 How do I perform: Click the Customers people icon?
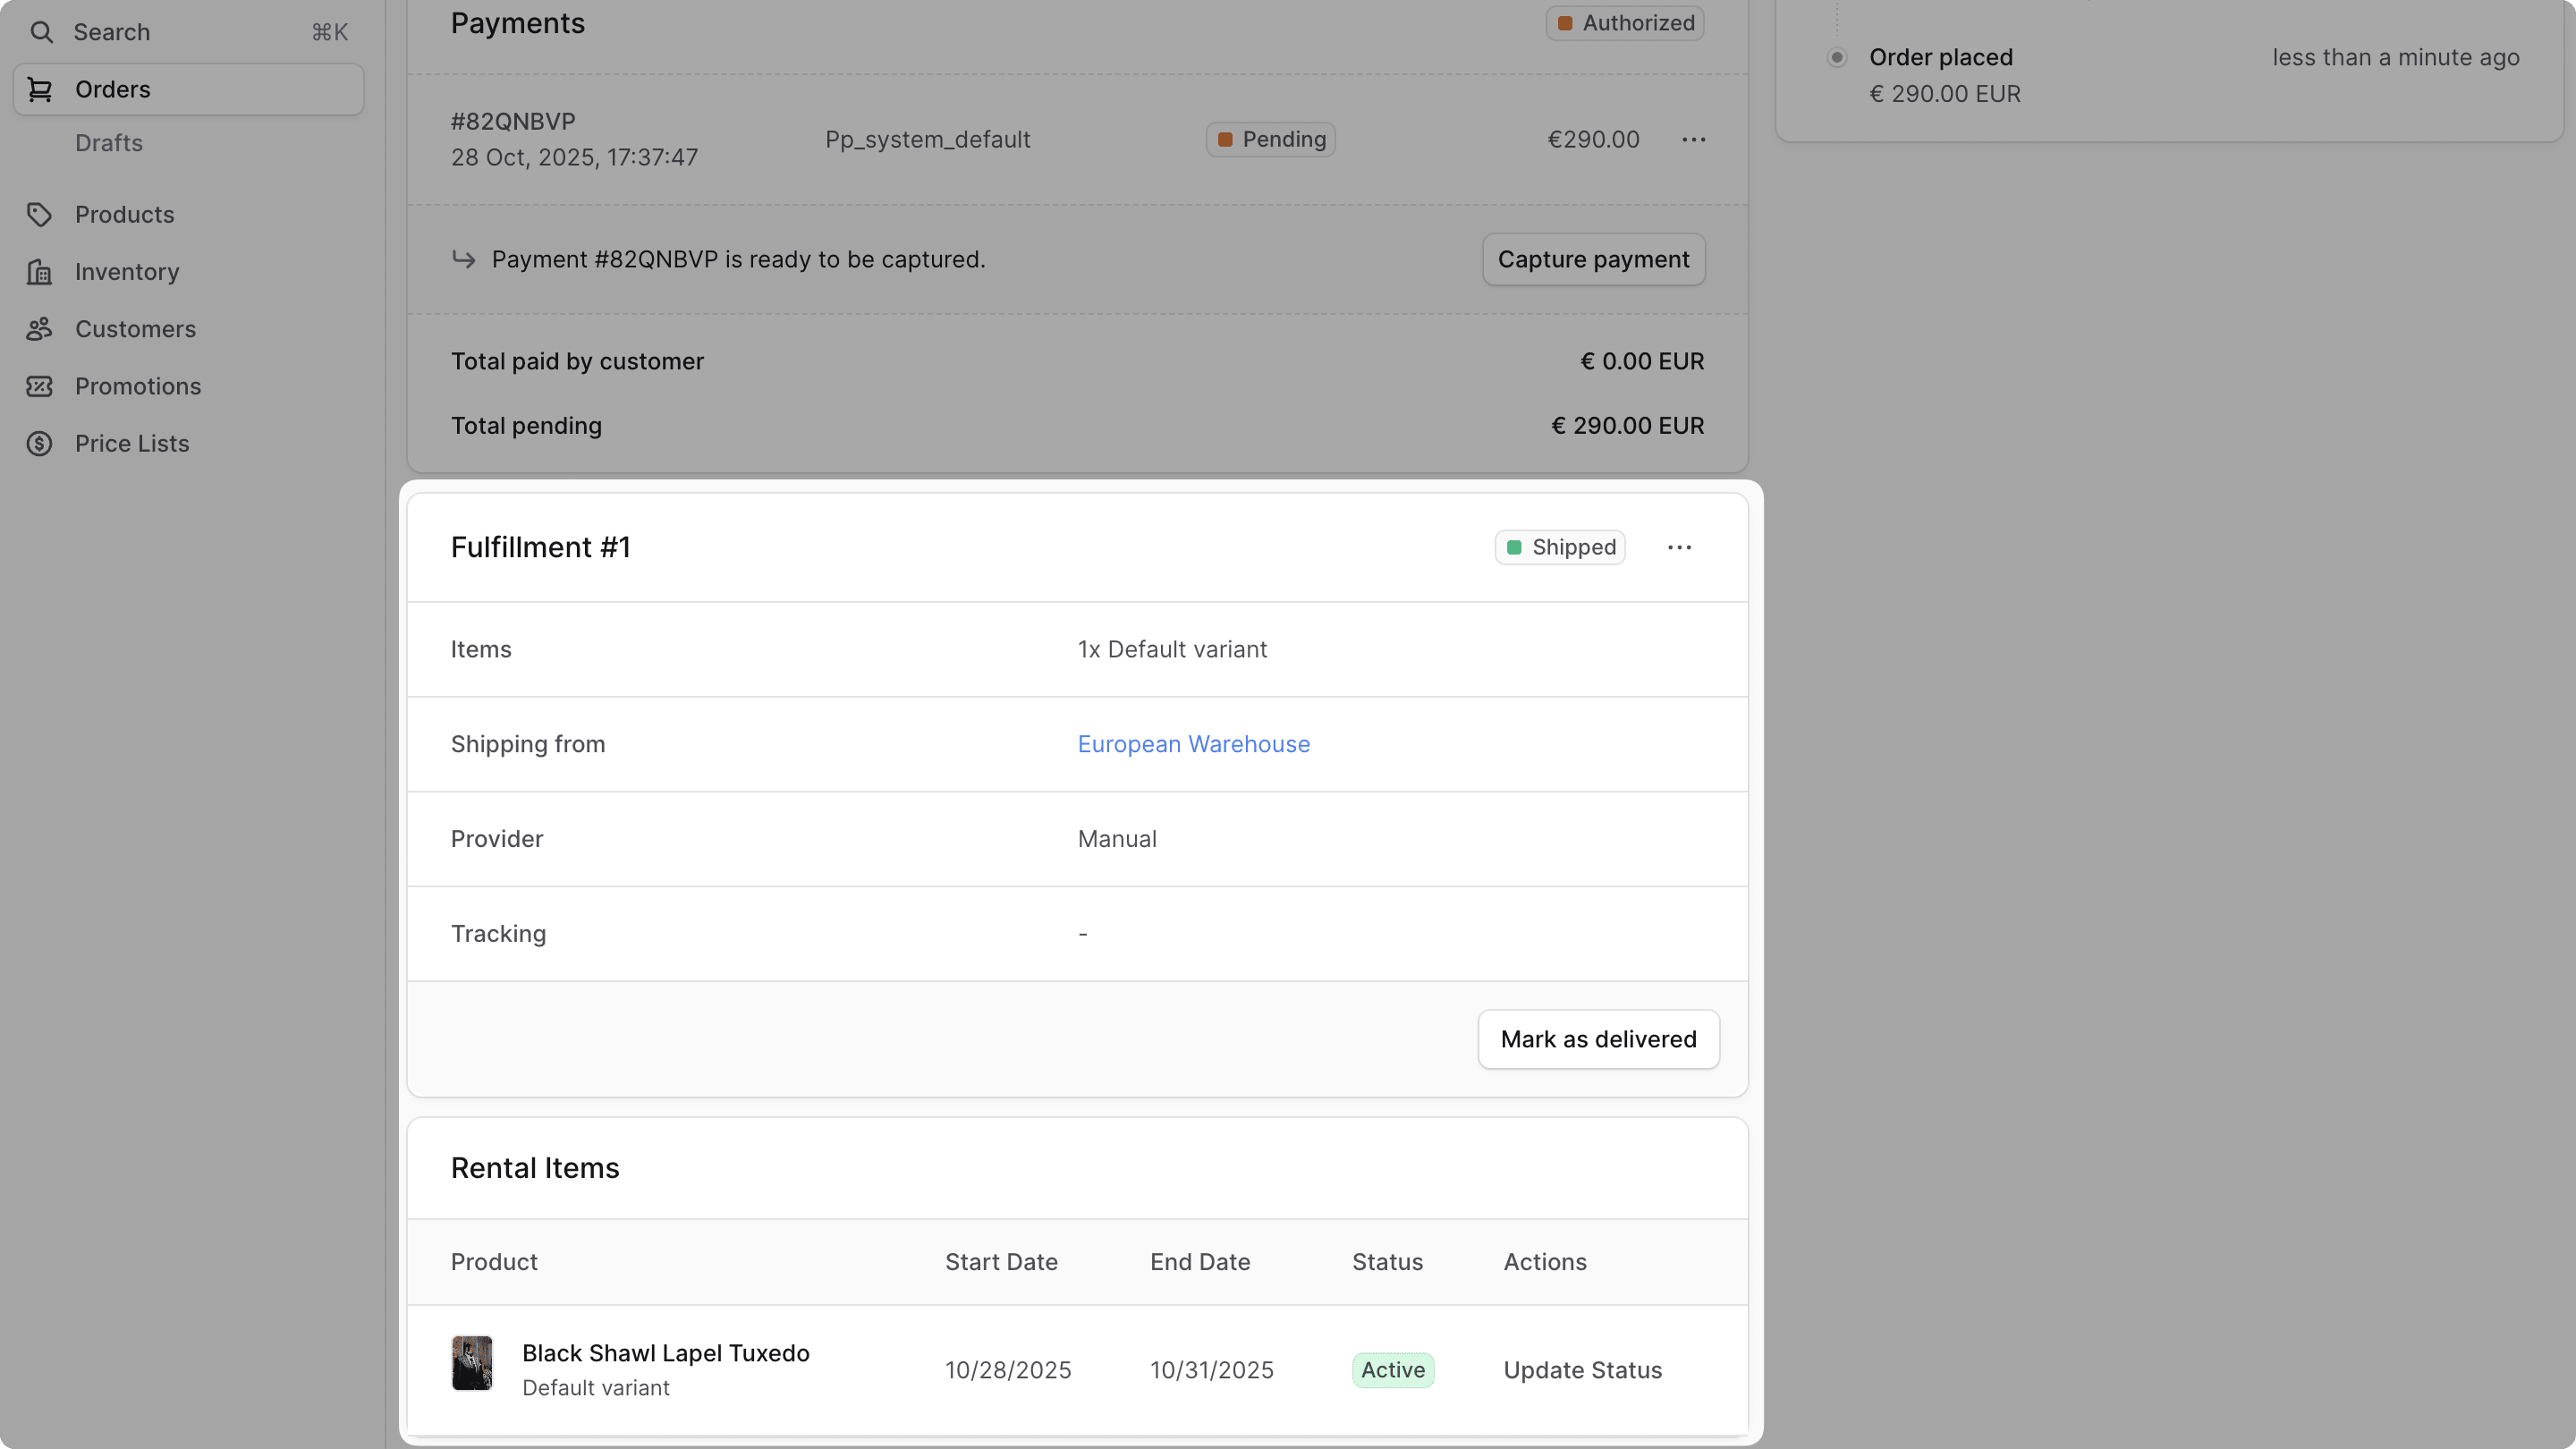click(x=40, y=329)
